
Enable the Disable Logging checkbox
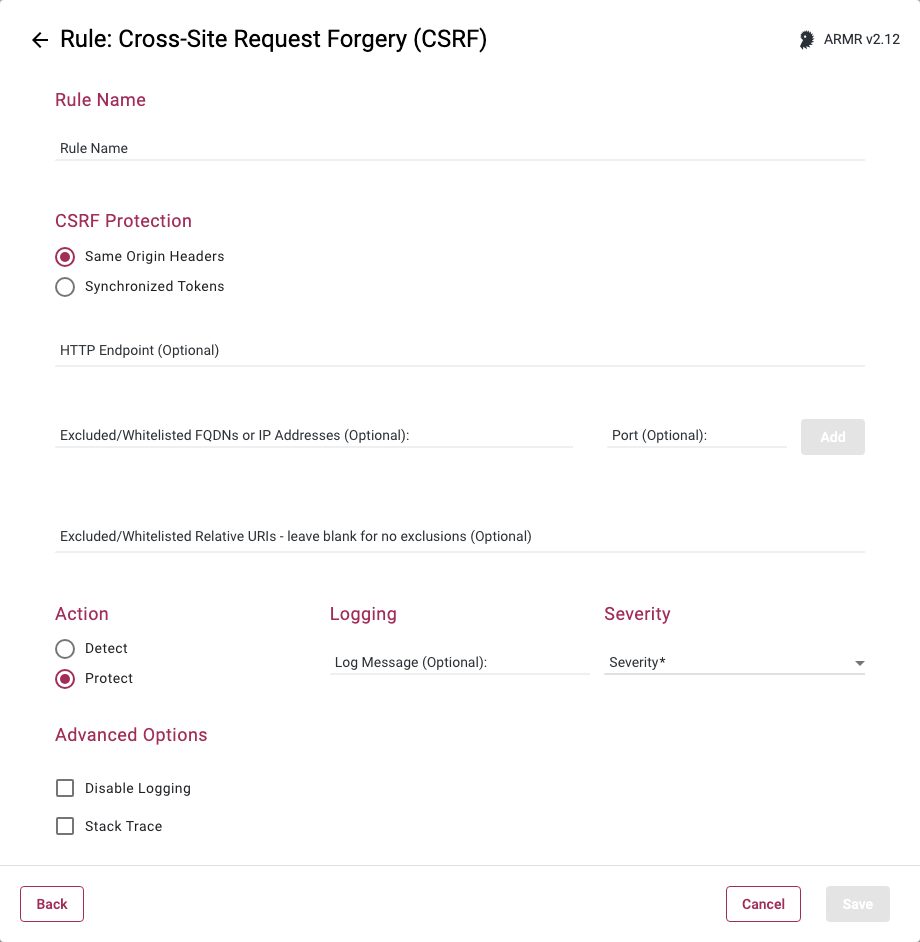[65, 789]
